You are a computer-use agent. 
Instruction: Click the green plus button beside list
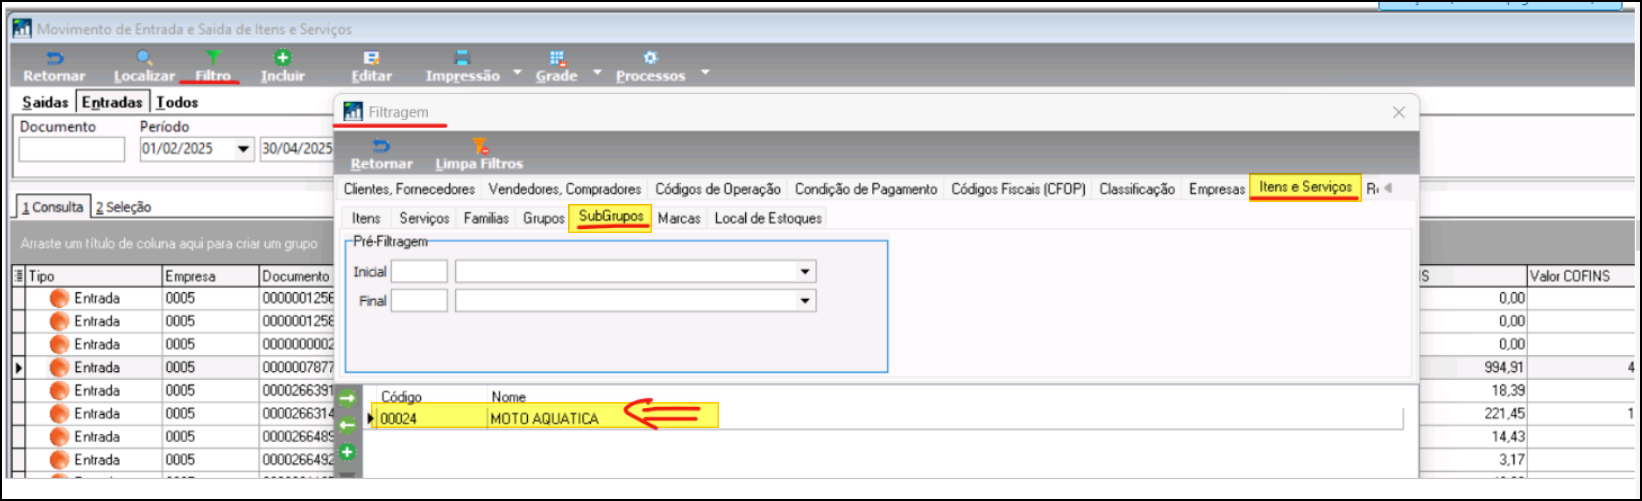347,453
